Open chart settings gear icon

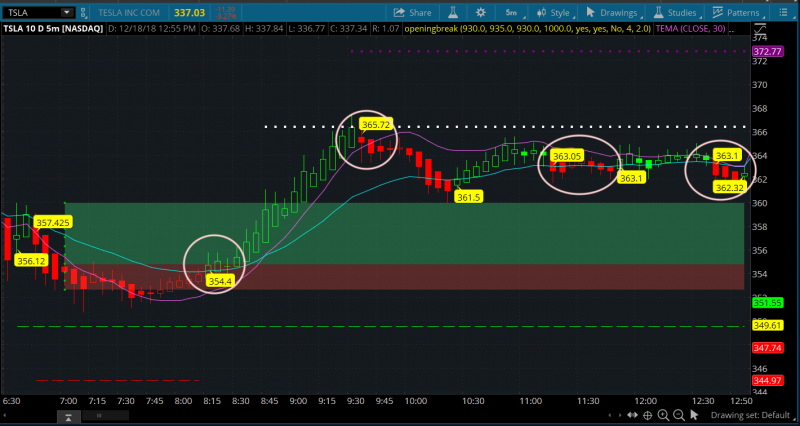click(481, 12)
